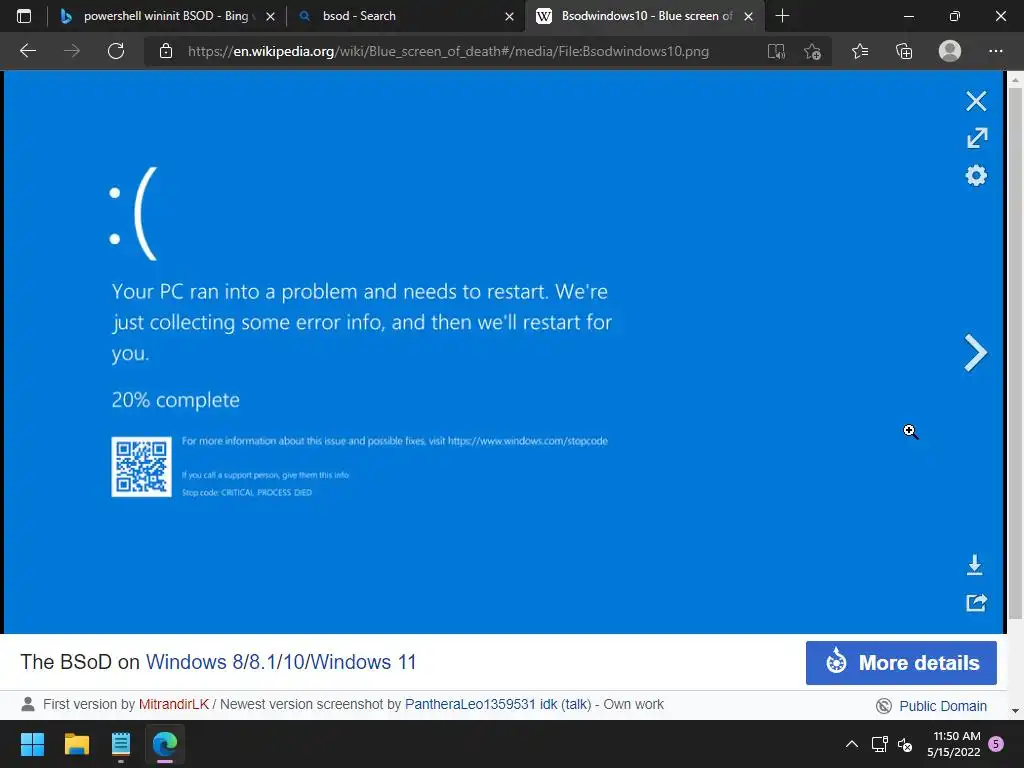Close the bsod - Search tab

[509, 16]
